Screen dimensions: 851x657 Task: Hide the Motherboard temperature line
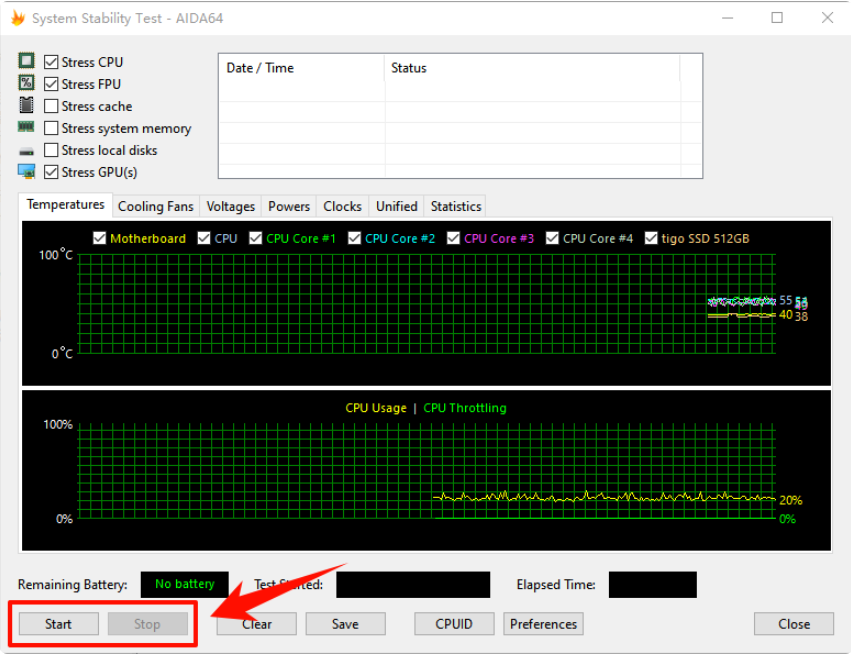[99, 238]
